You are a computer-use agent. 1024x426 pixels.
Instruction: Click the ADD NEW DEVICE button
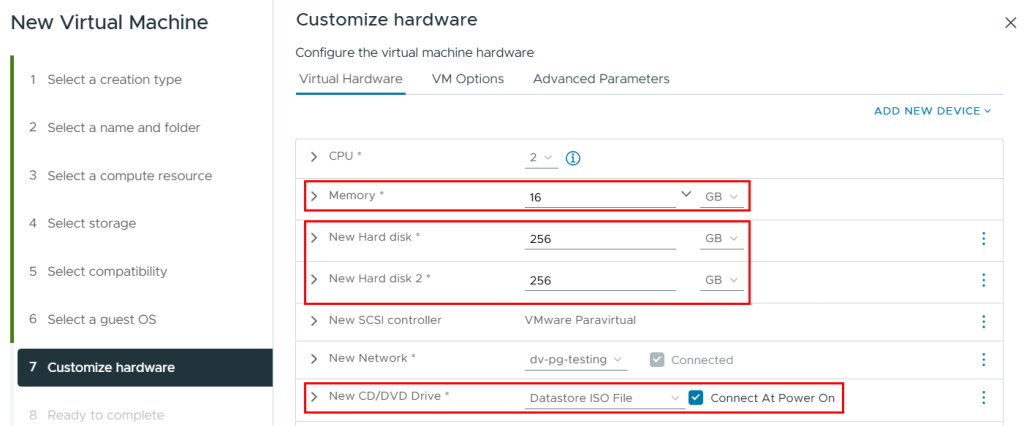(x=932, y=111)
